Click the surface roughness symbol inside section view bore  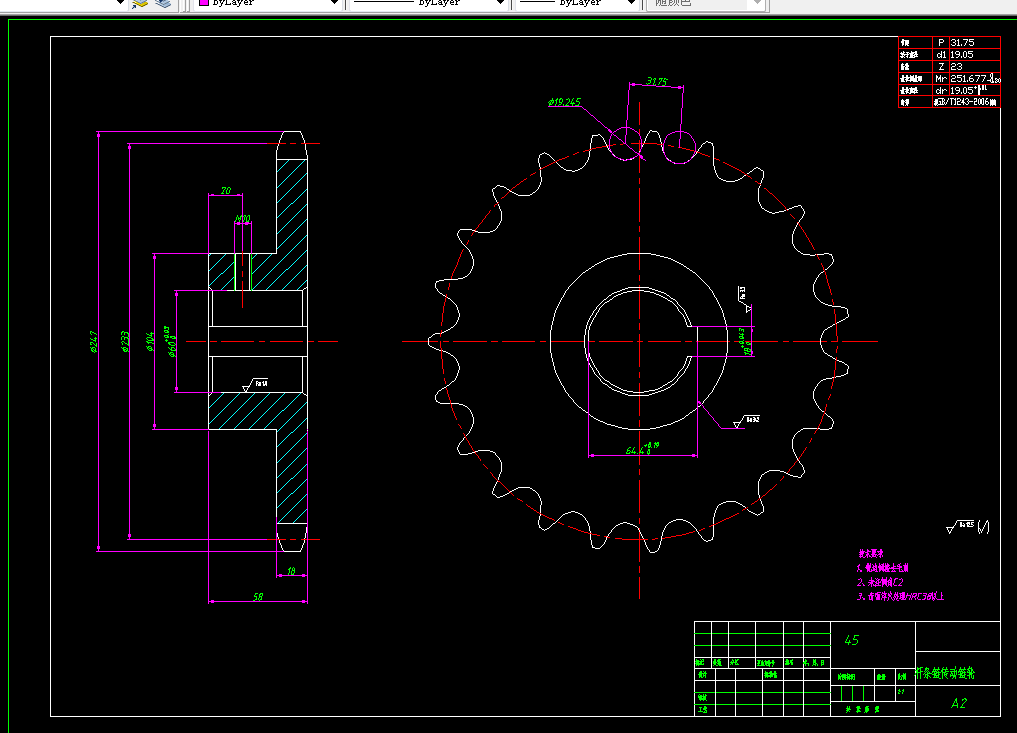pyautogui.click(x=255, y=385)
